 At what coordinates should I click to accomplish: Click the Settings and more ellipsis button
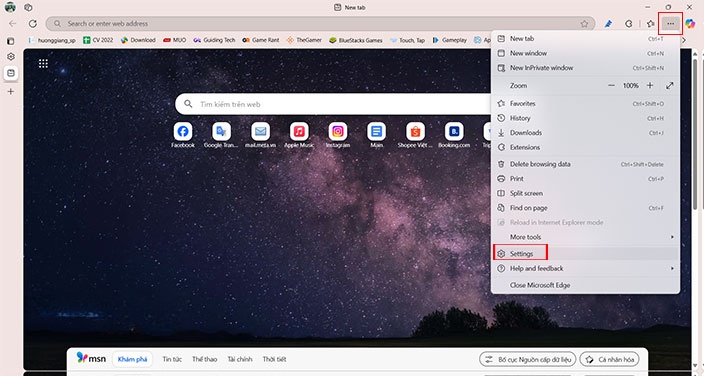tap(670, 23)
